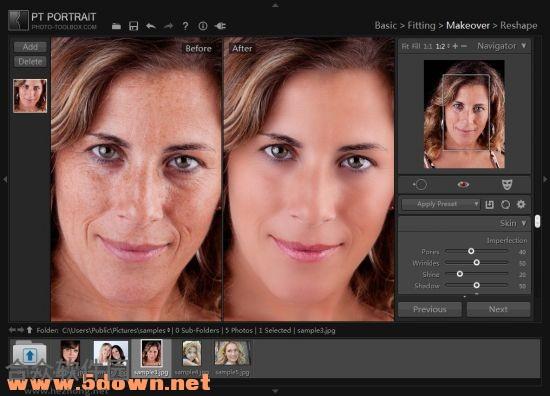This screenshot has width=550, height=396.
Task: Select the red-eye tool
Action: tap(463, 184)
